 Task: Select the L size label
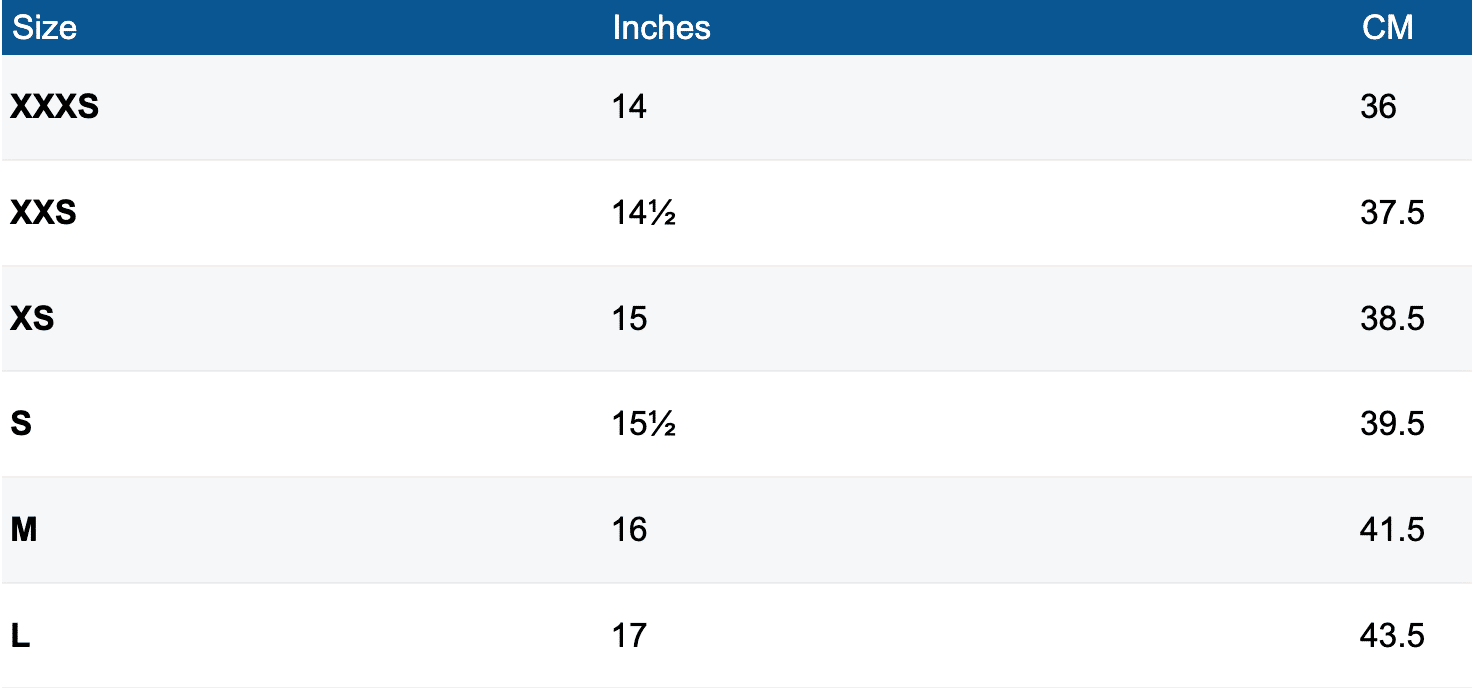(20, 636)
